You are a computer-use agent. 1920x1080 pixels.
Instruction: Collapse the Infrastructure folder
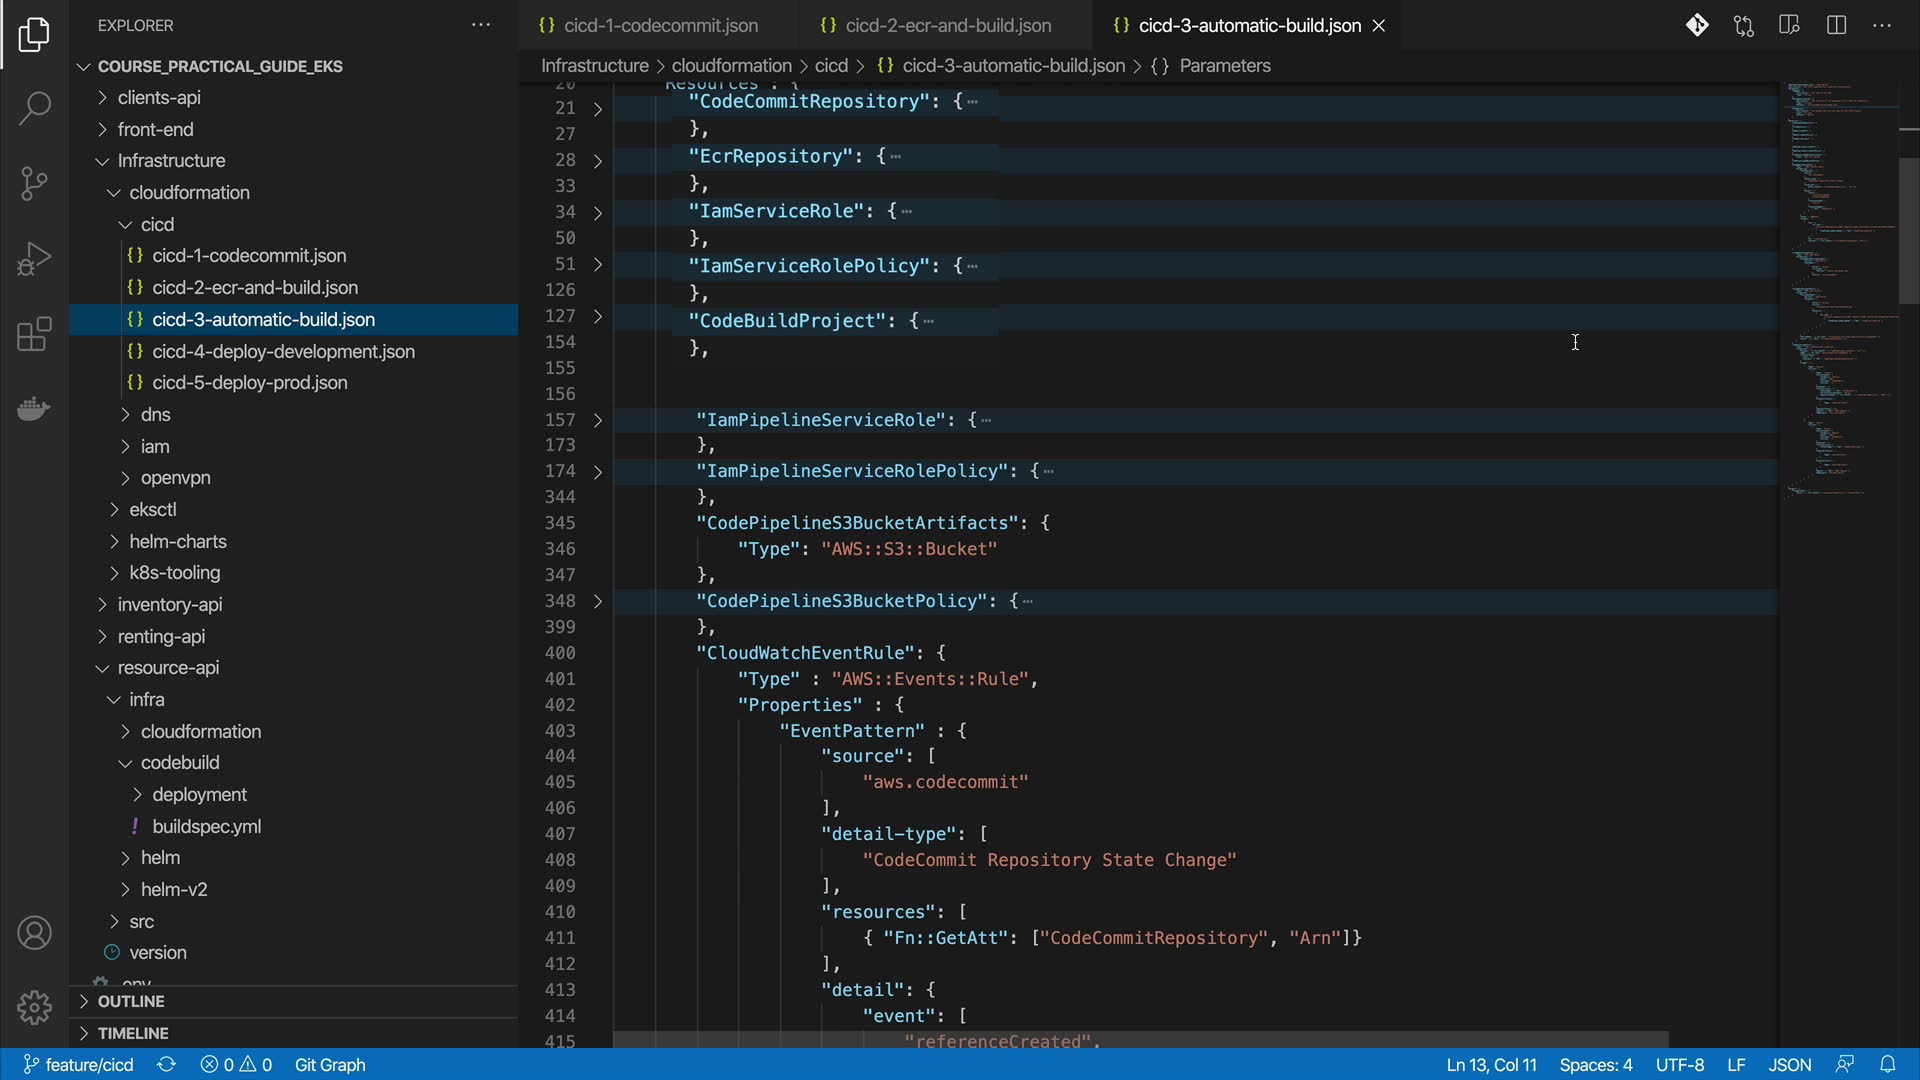coord(171,161)
